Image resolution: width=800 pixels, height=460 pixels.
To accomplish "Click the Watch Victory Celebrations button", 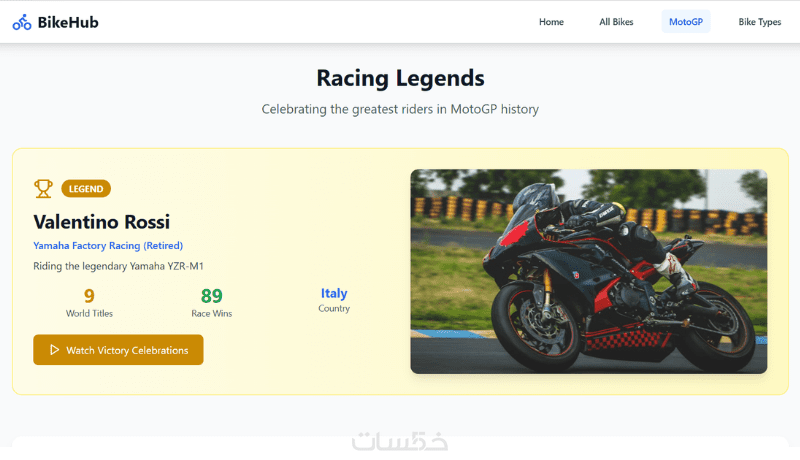I will (x=118, y=350).
